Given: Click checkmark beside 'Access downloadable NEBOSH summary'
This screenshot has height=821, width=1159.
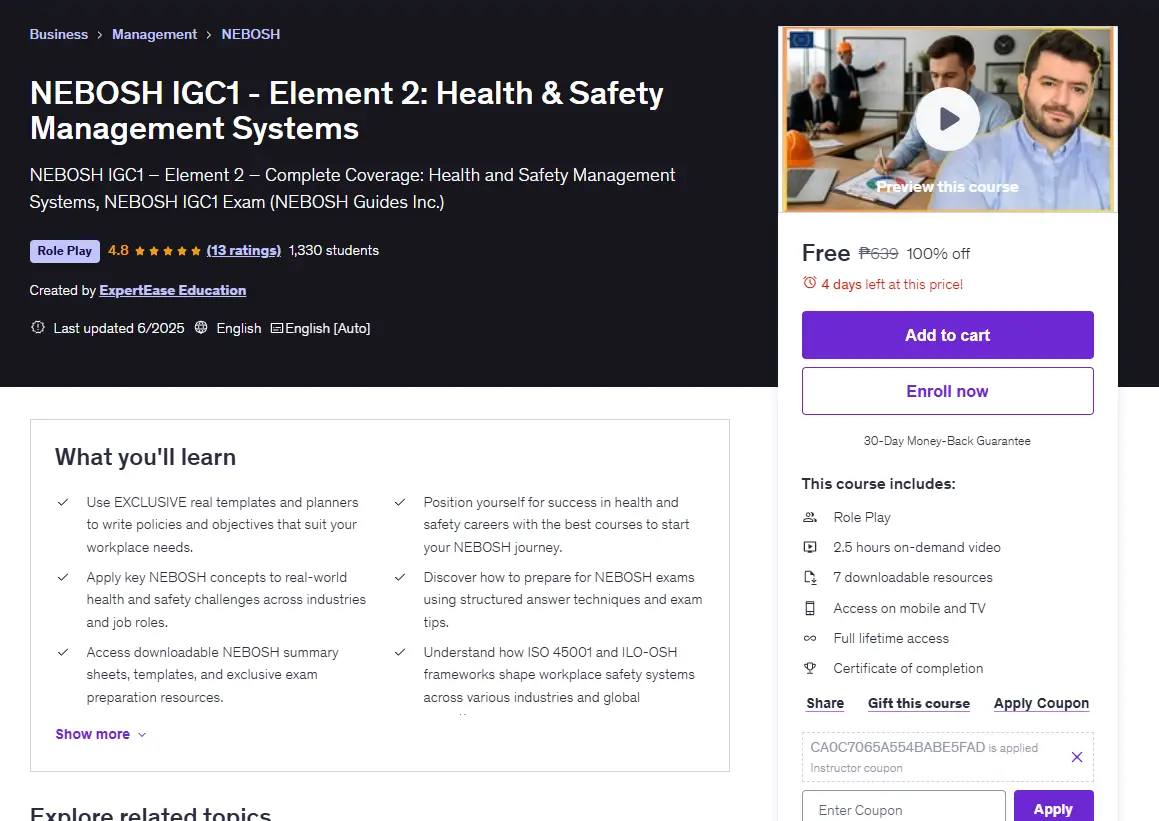Looking at the screenshot, I should coord(63,653).
